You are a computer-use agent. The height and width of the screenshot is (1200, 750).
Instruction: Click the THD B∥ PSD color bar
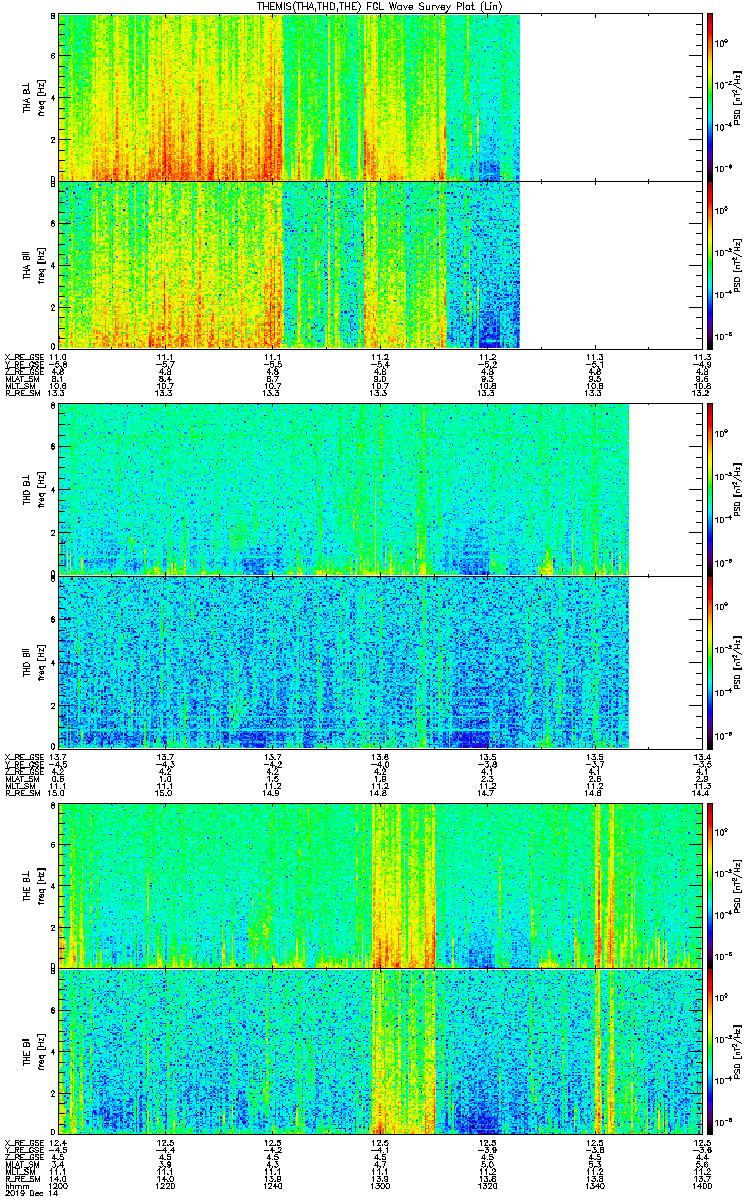point(710,662)
